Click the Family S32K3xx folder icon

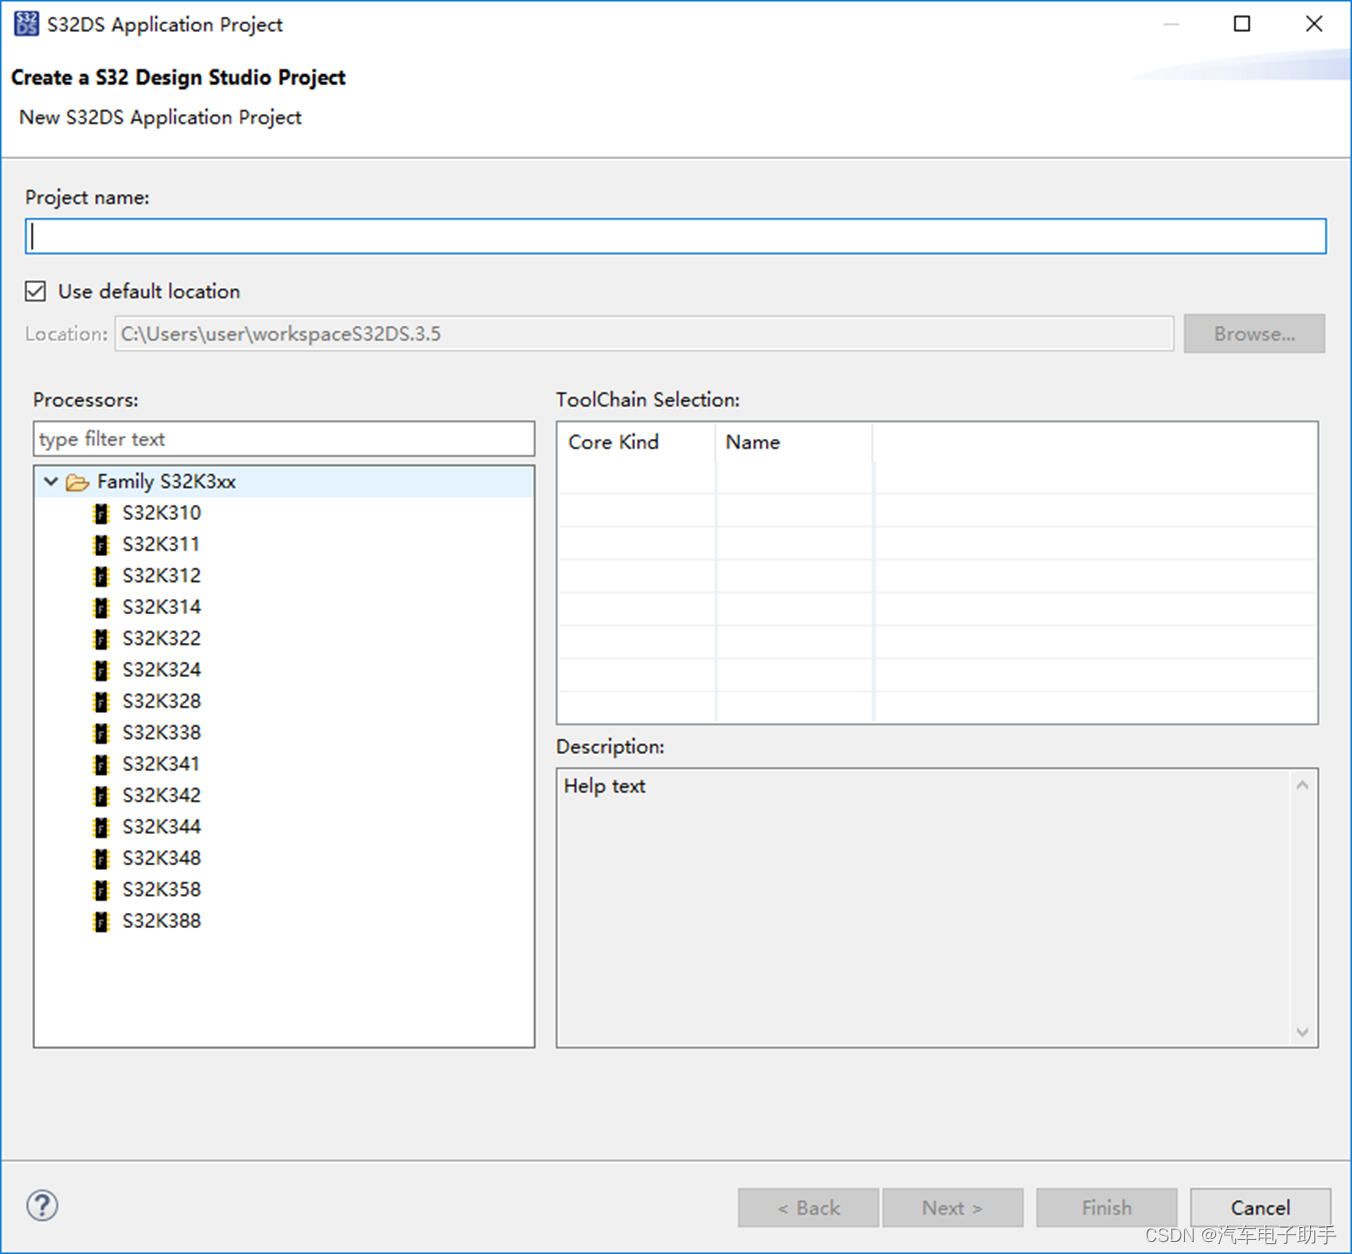[77, 483]
